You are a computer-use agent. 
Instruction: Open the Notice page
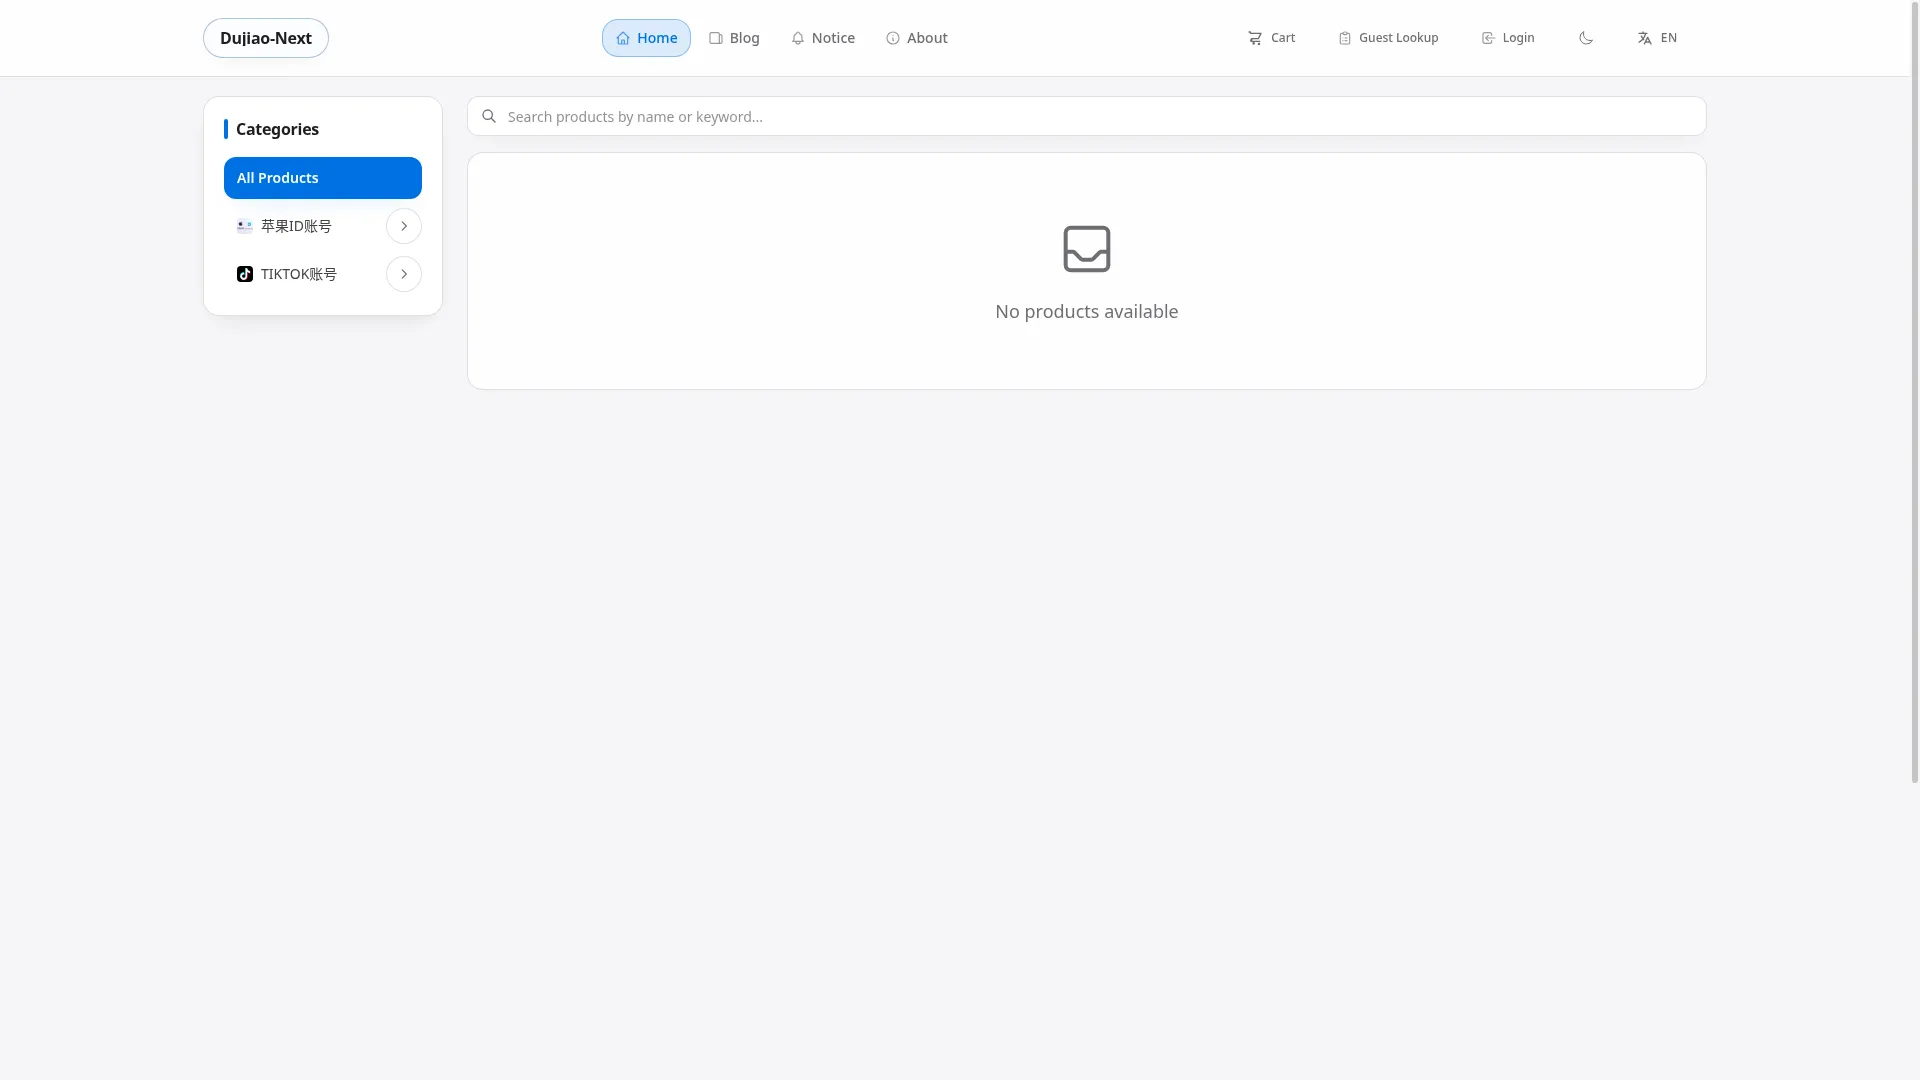tap(823, 38)
